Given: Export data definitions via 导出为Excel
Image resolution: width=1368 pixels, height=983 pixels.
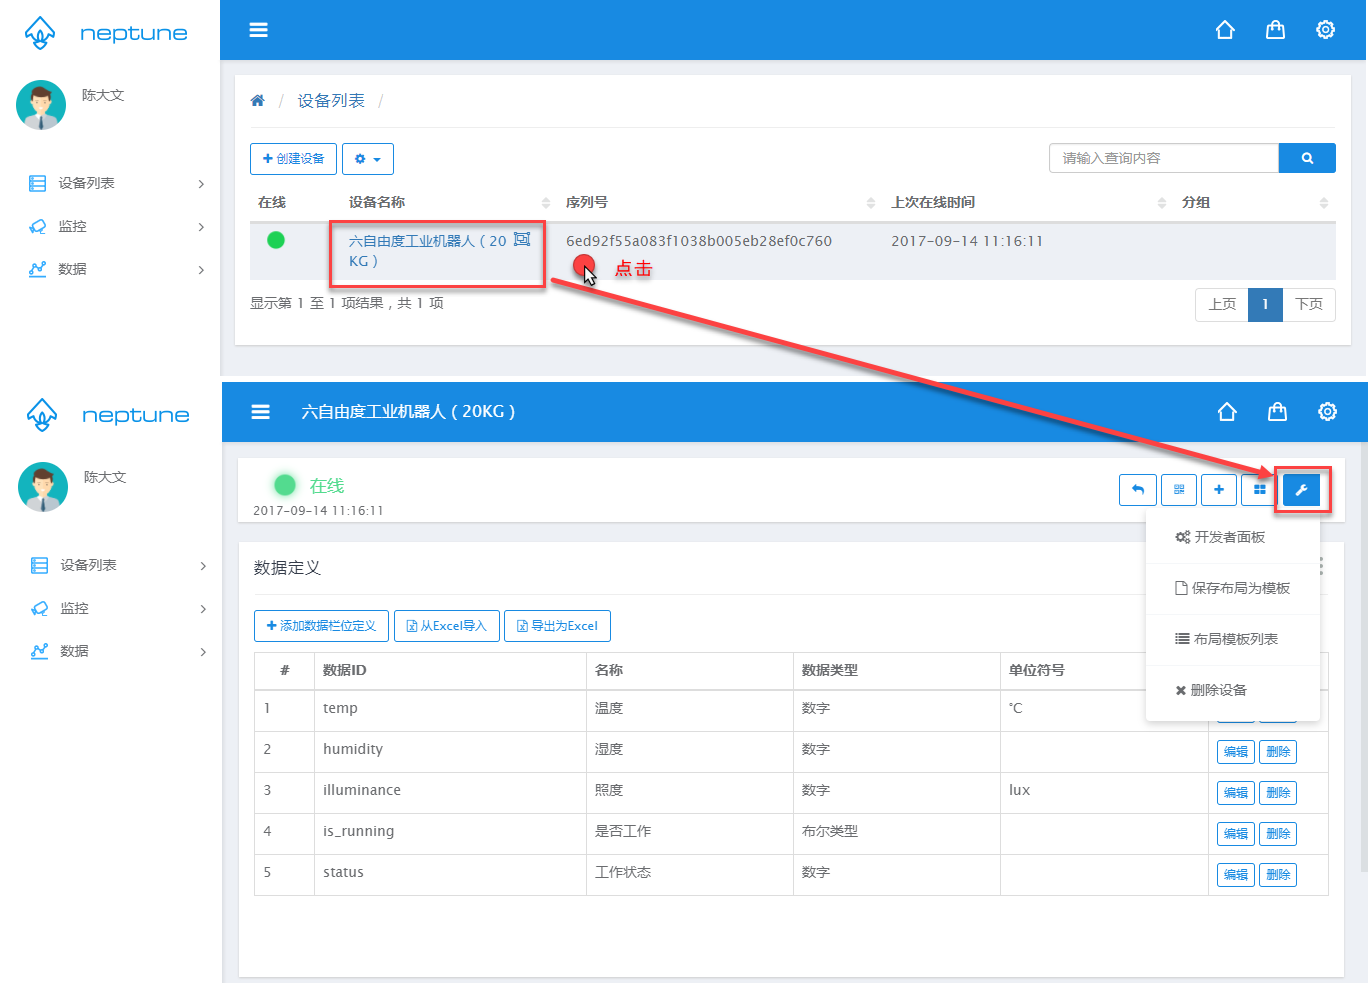Looking at the screenshot, I should (x=557, y=626).
